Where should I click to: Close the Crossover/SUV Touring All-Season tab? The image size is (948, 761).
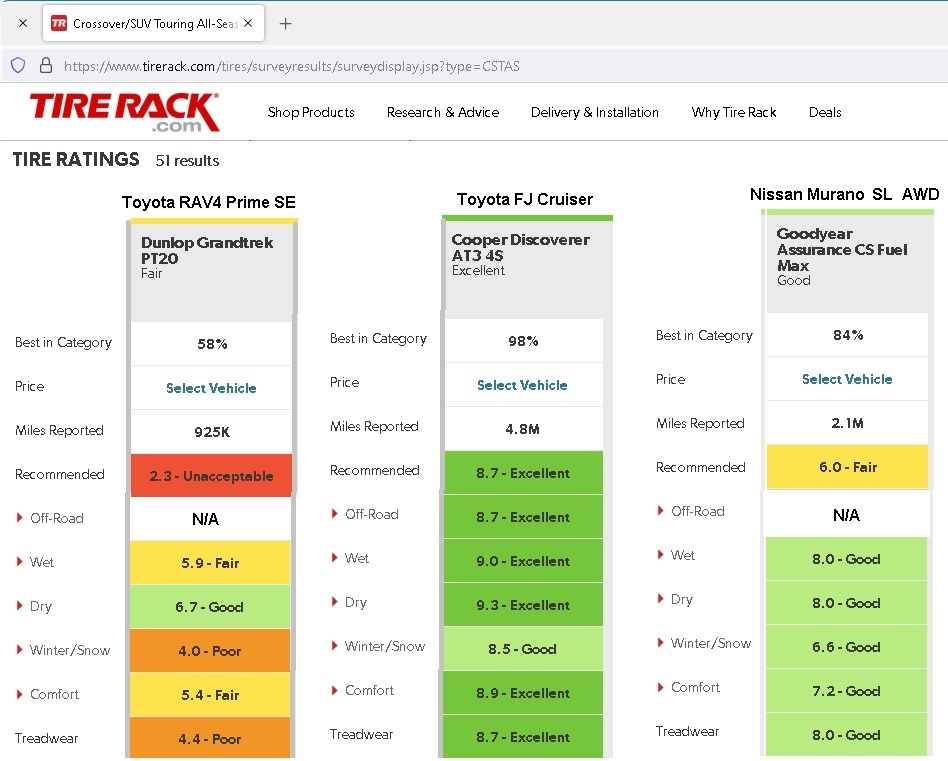tap(248, 23)
